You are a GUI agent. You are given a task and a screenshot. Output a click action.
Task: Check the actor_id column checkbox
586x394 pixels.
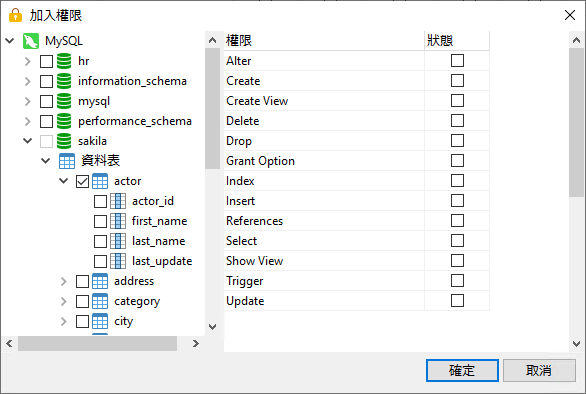point(100,201)
